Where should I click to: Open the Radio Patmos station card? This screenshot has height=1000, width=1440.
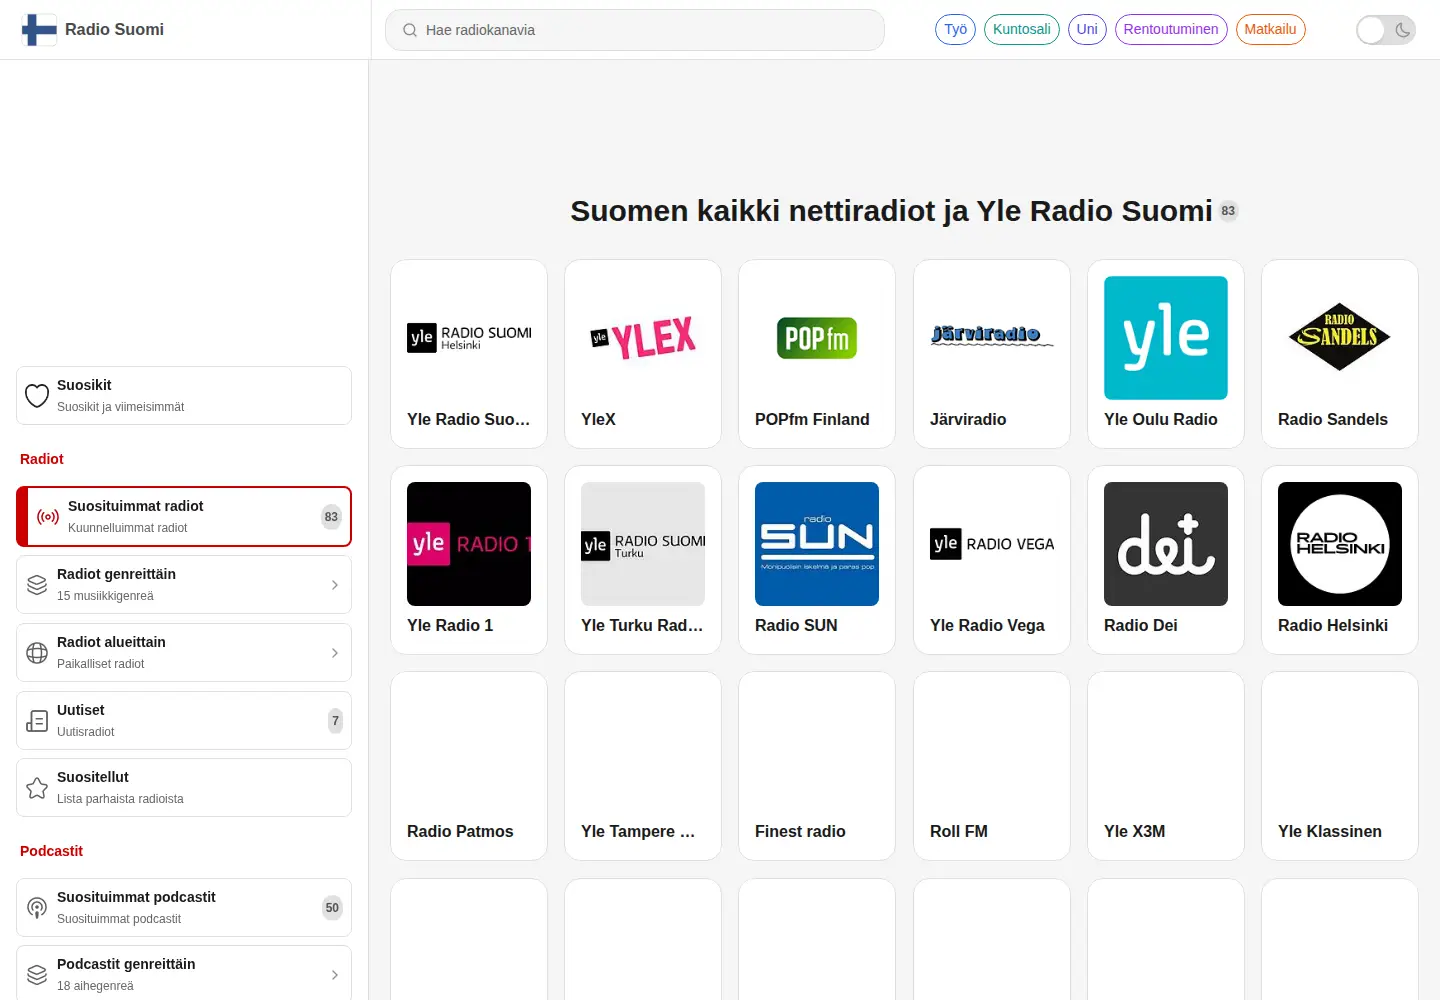pyautogui.click(x=469, y=766)
